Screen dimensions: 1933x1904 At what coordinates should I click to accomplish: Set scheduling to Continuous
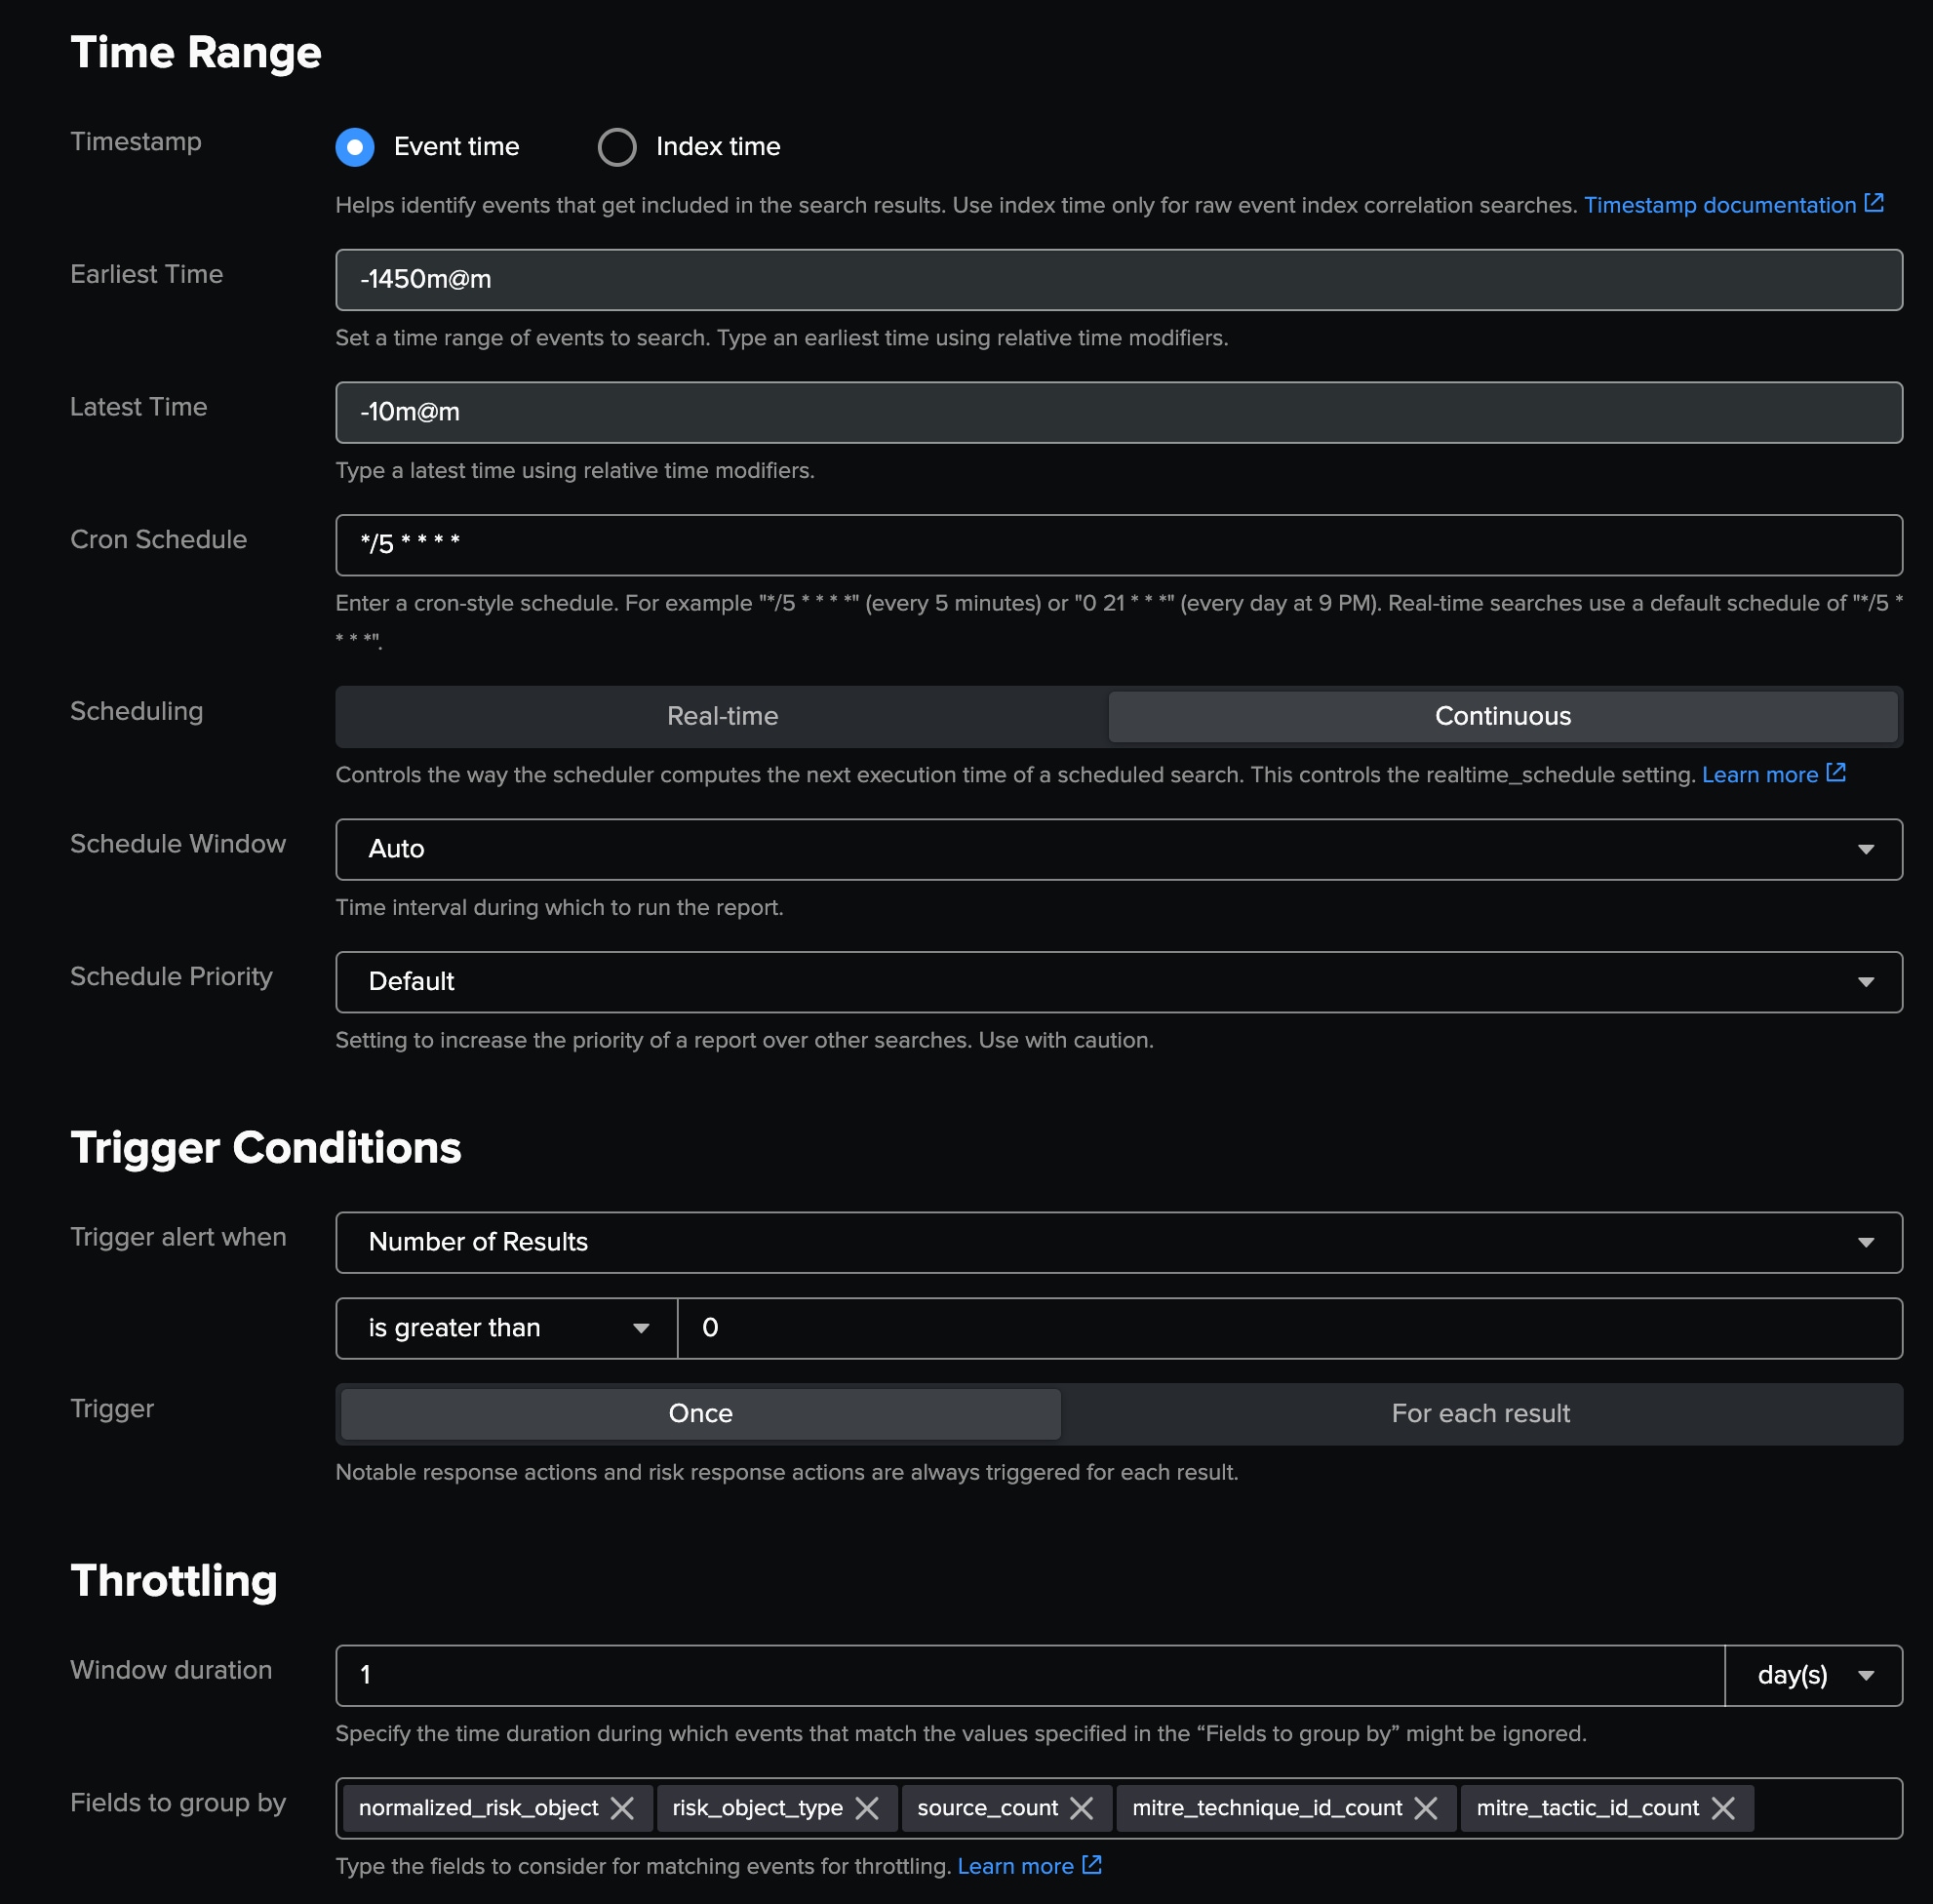1502,716
